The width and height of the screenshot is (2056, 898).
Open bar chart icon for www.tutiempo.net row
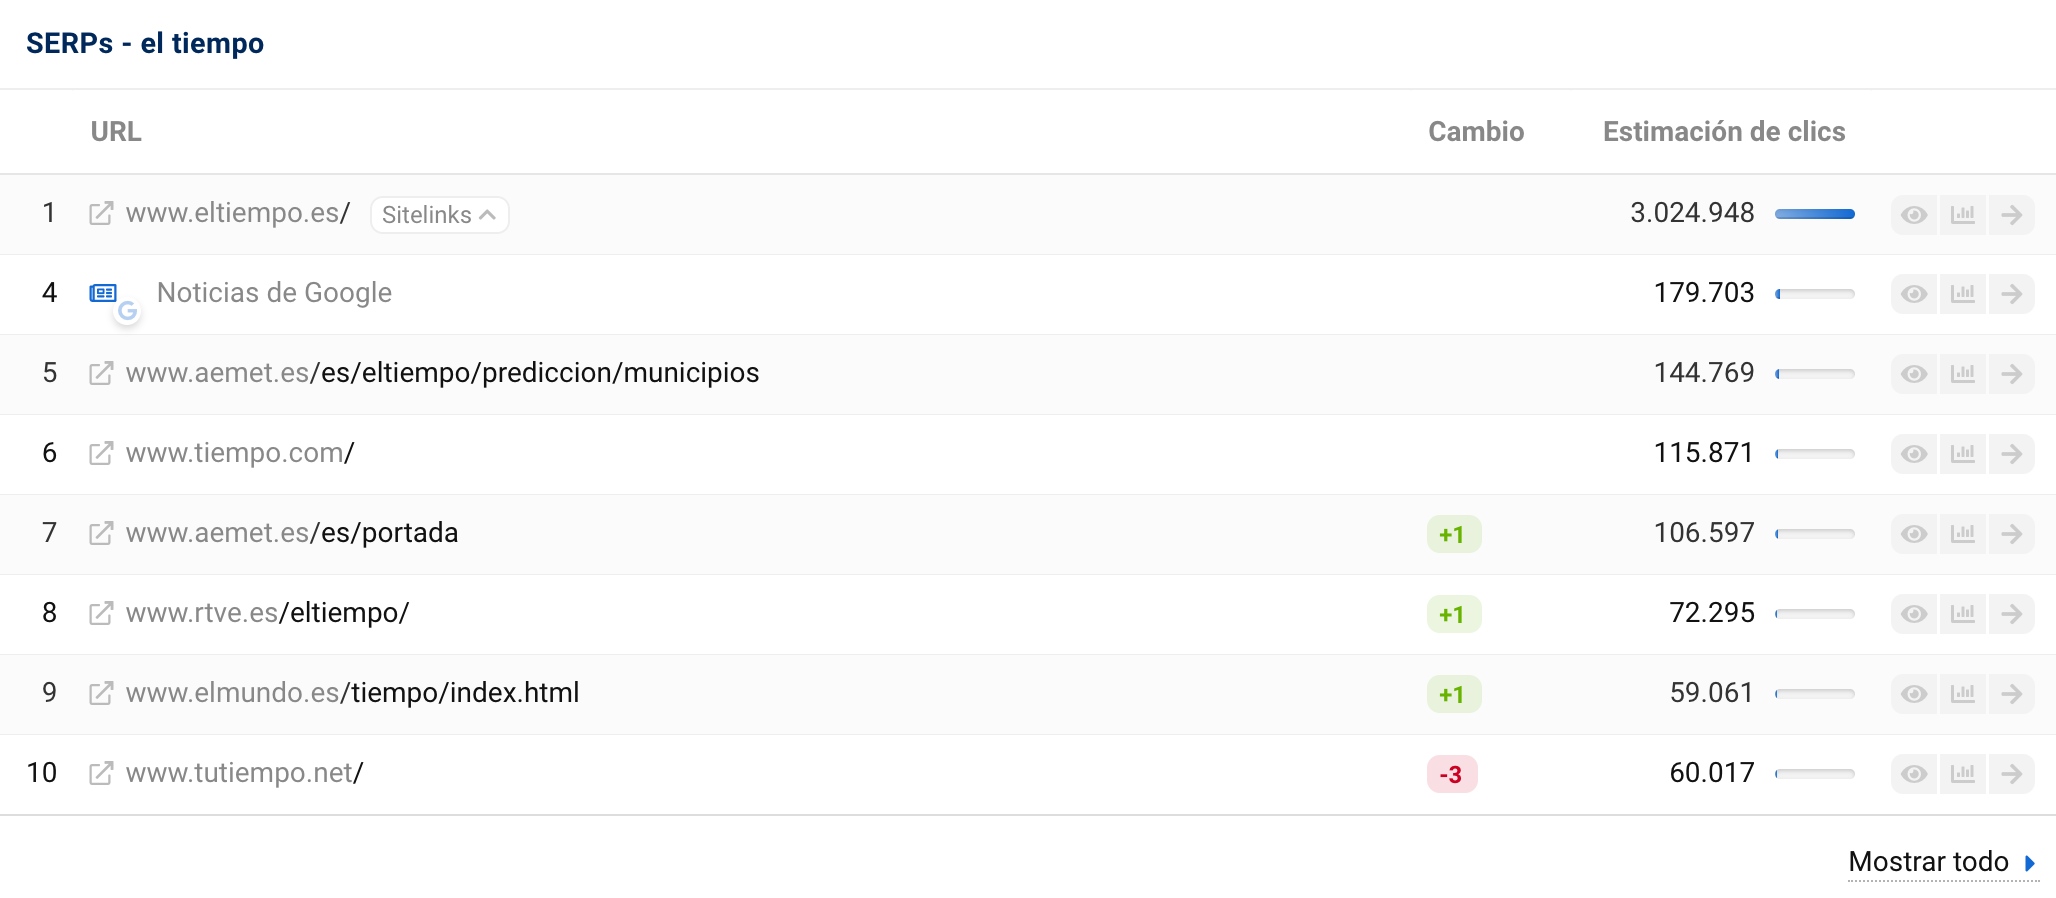pyautogui.click(x=1962, y=774)
